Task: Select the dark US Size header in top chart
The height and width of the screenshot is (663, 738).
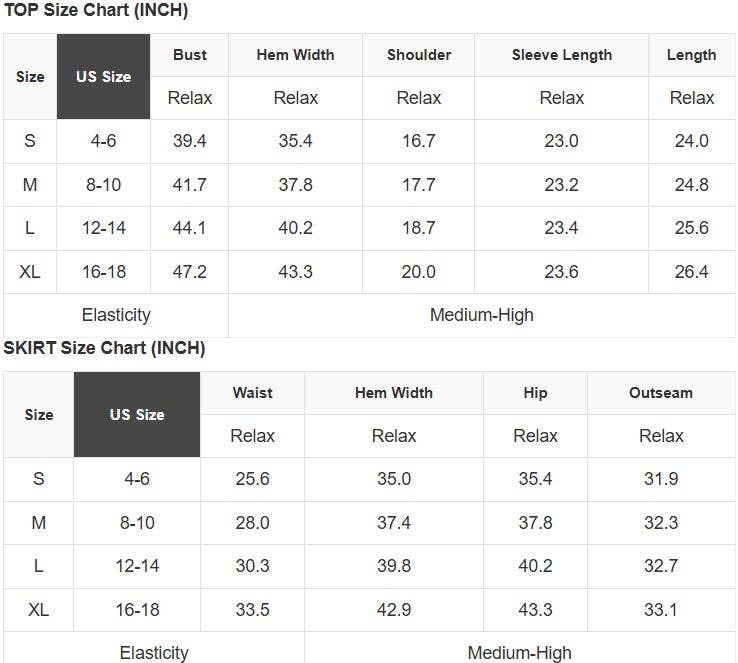Action: 104,77
